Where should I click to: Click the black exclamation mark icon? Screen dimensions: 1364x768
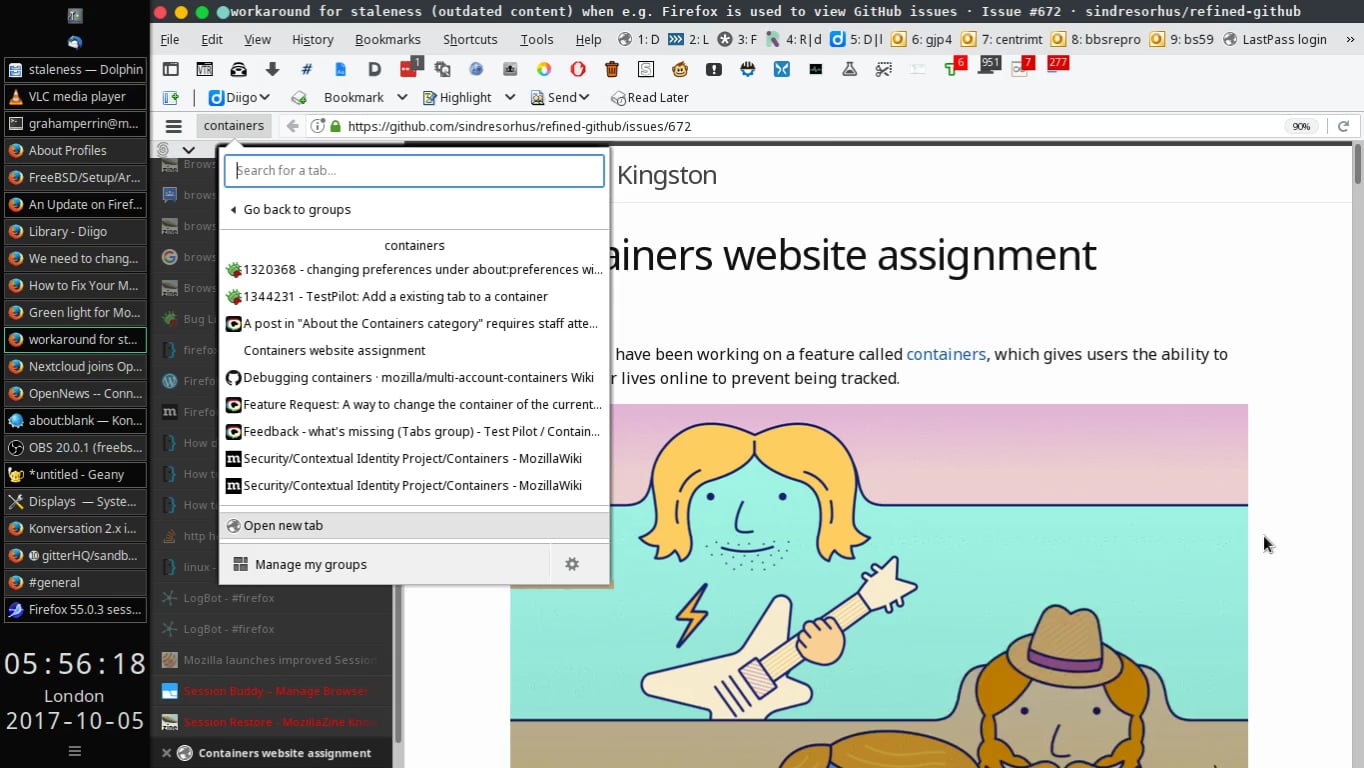point(714,69)
